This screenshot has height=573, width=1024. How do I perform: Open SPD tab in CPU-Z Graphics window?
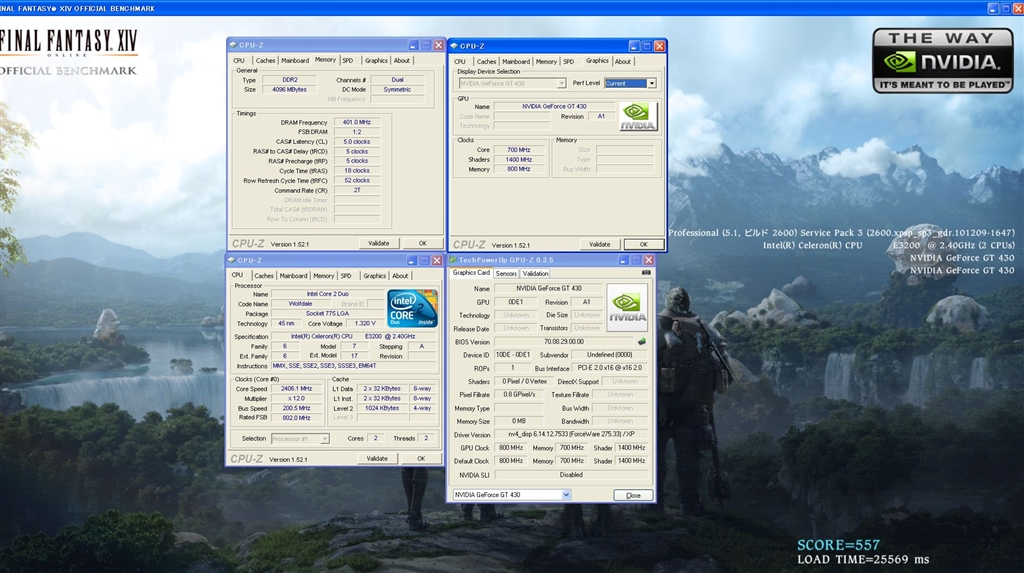[569, 61]
